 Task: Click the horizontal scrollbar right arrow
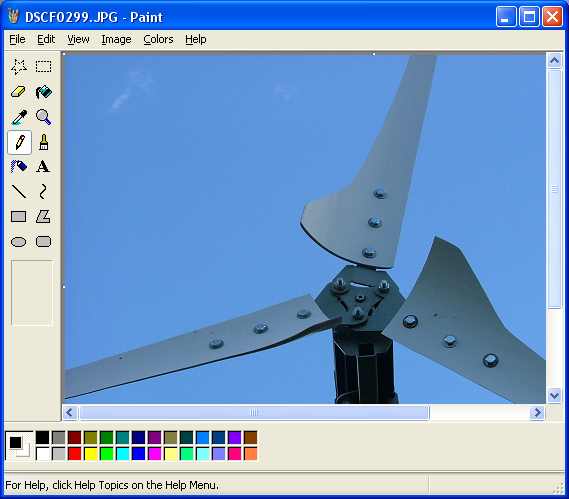537,413
